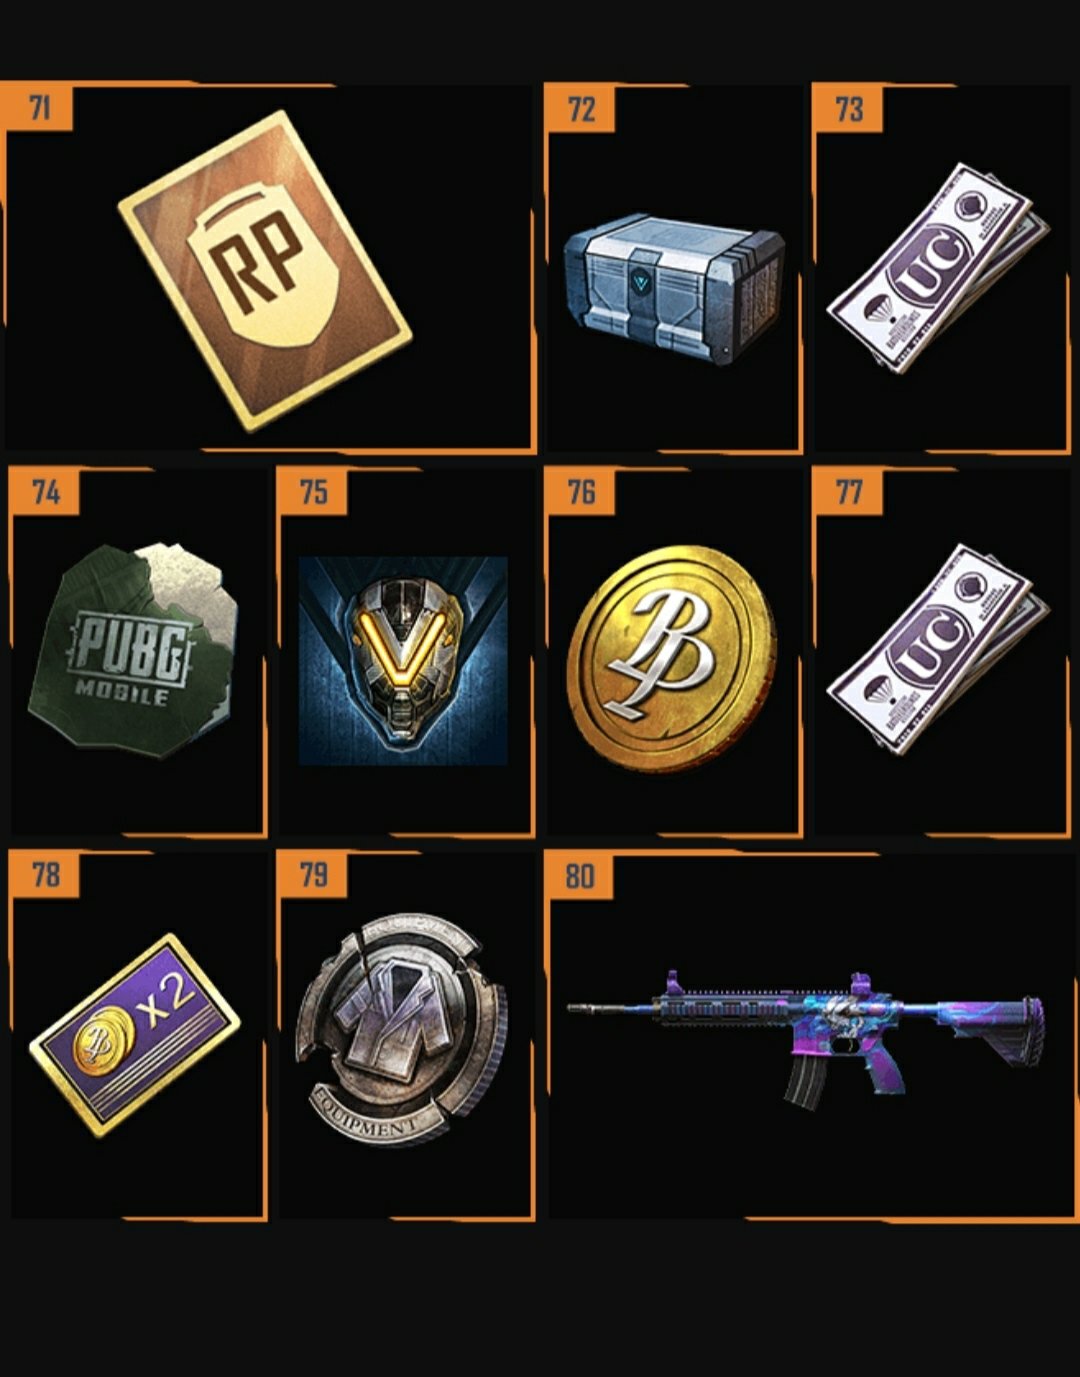1080x1377 pixels.
Task: Select the purple M416 rifle skin
Action: pyautogui.click(x=807, y=1037)
